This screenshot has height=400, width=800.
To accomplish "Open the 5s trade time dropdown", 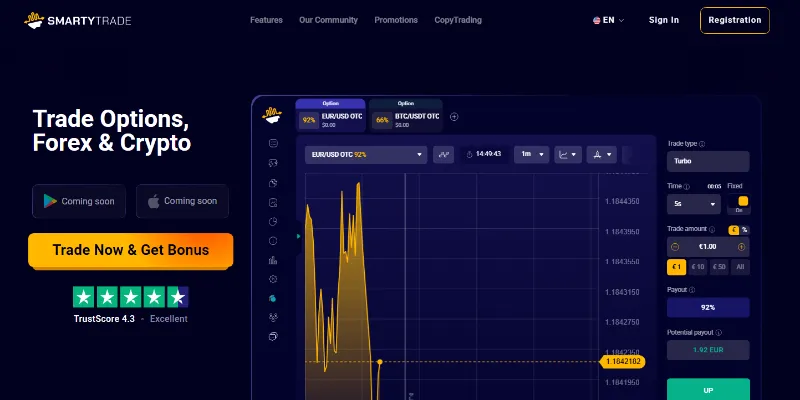I will tap(694, 204).
